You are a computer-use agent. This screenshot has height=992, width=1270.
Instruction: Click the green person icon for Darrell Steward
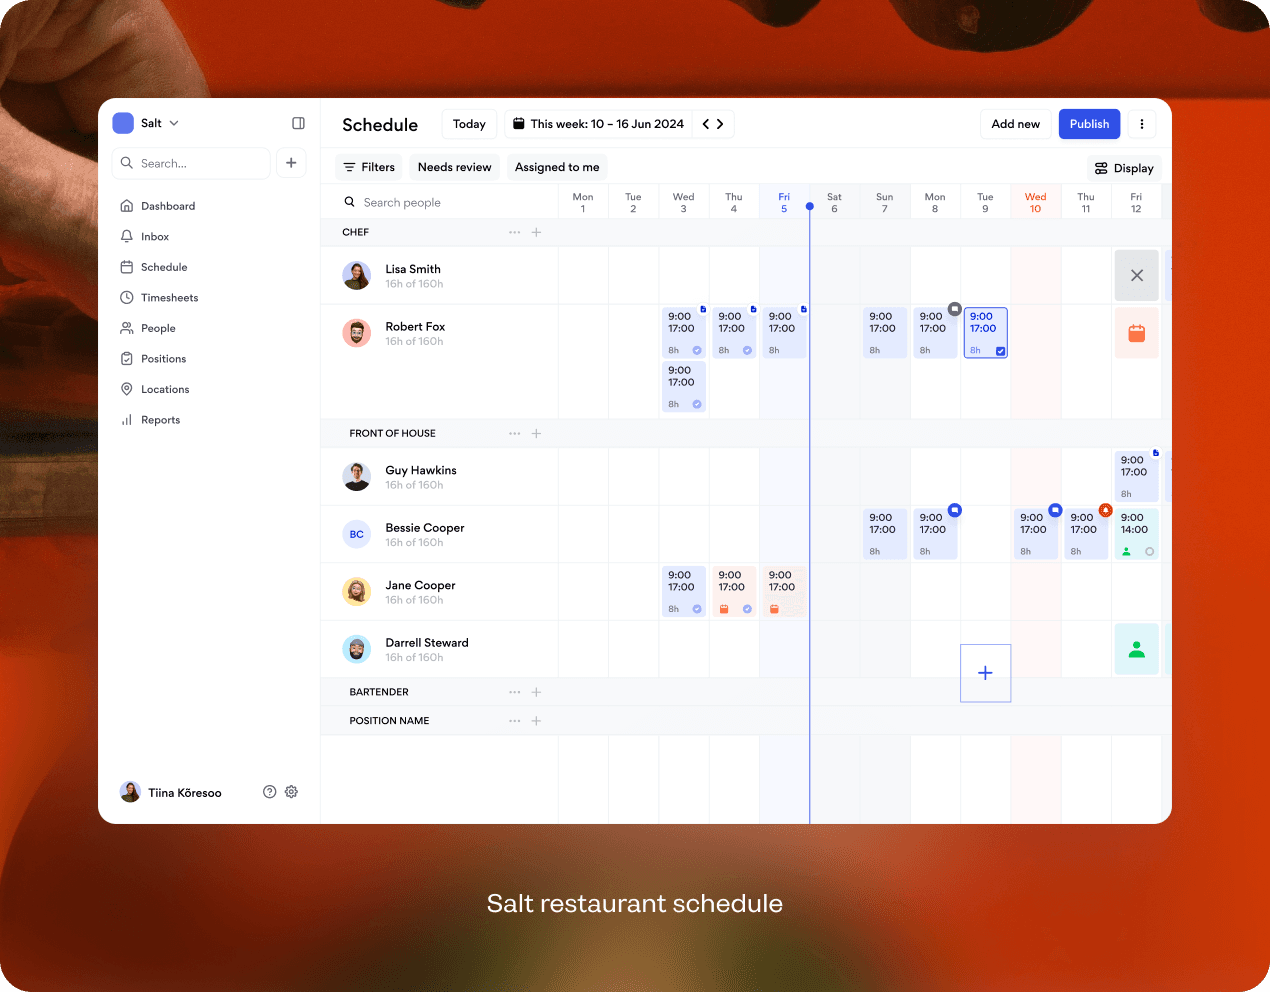1136,650
